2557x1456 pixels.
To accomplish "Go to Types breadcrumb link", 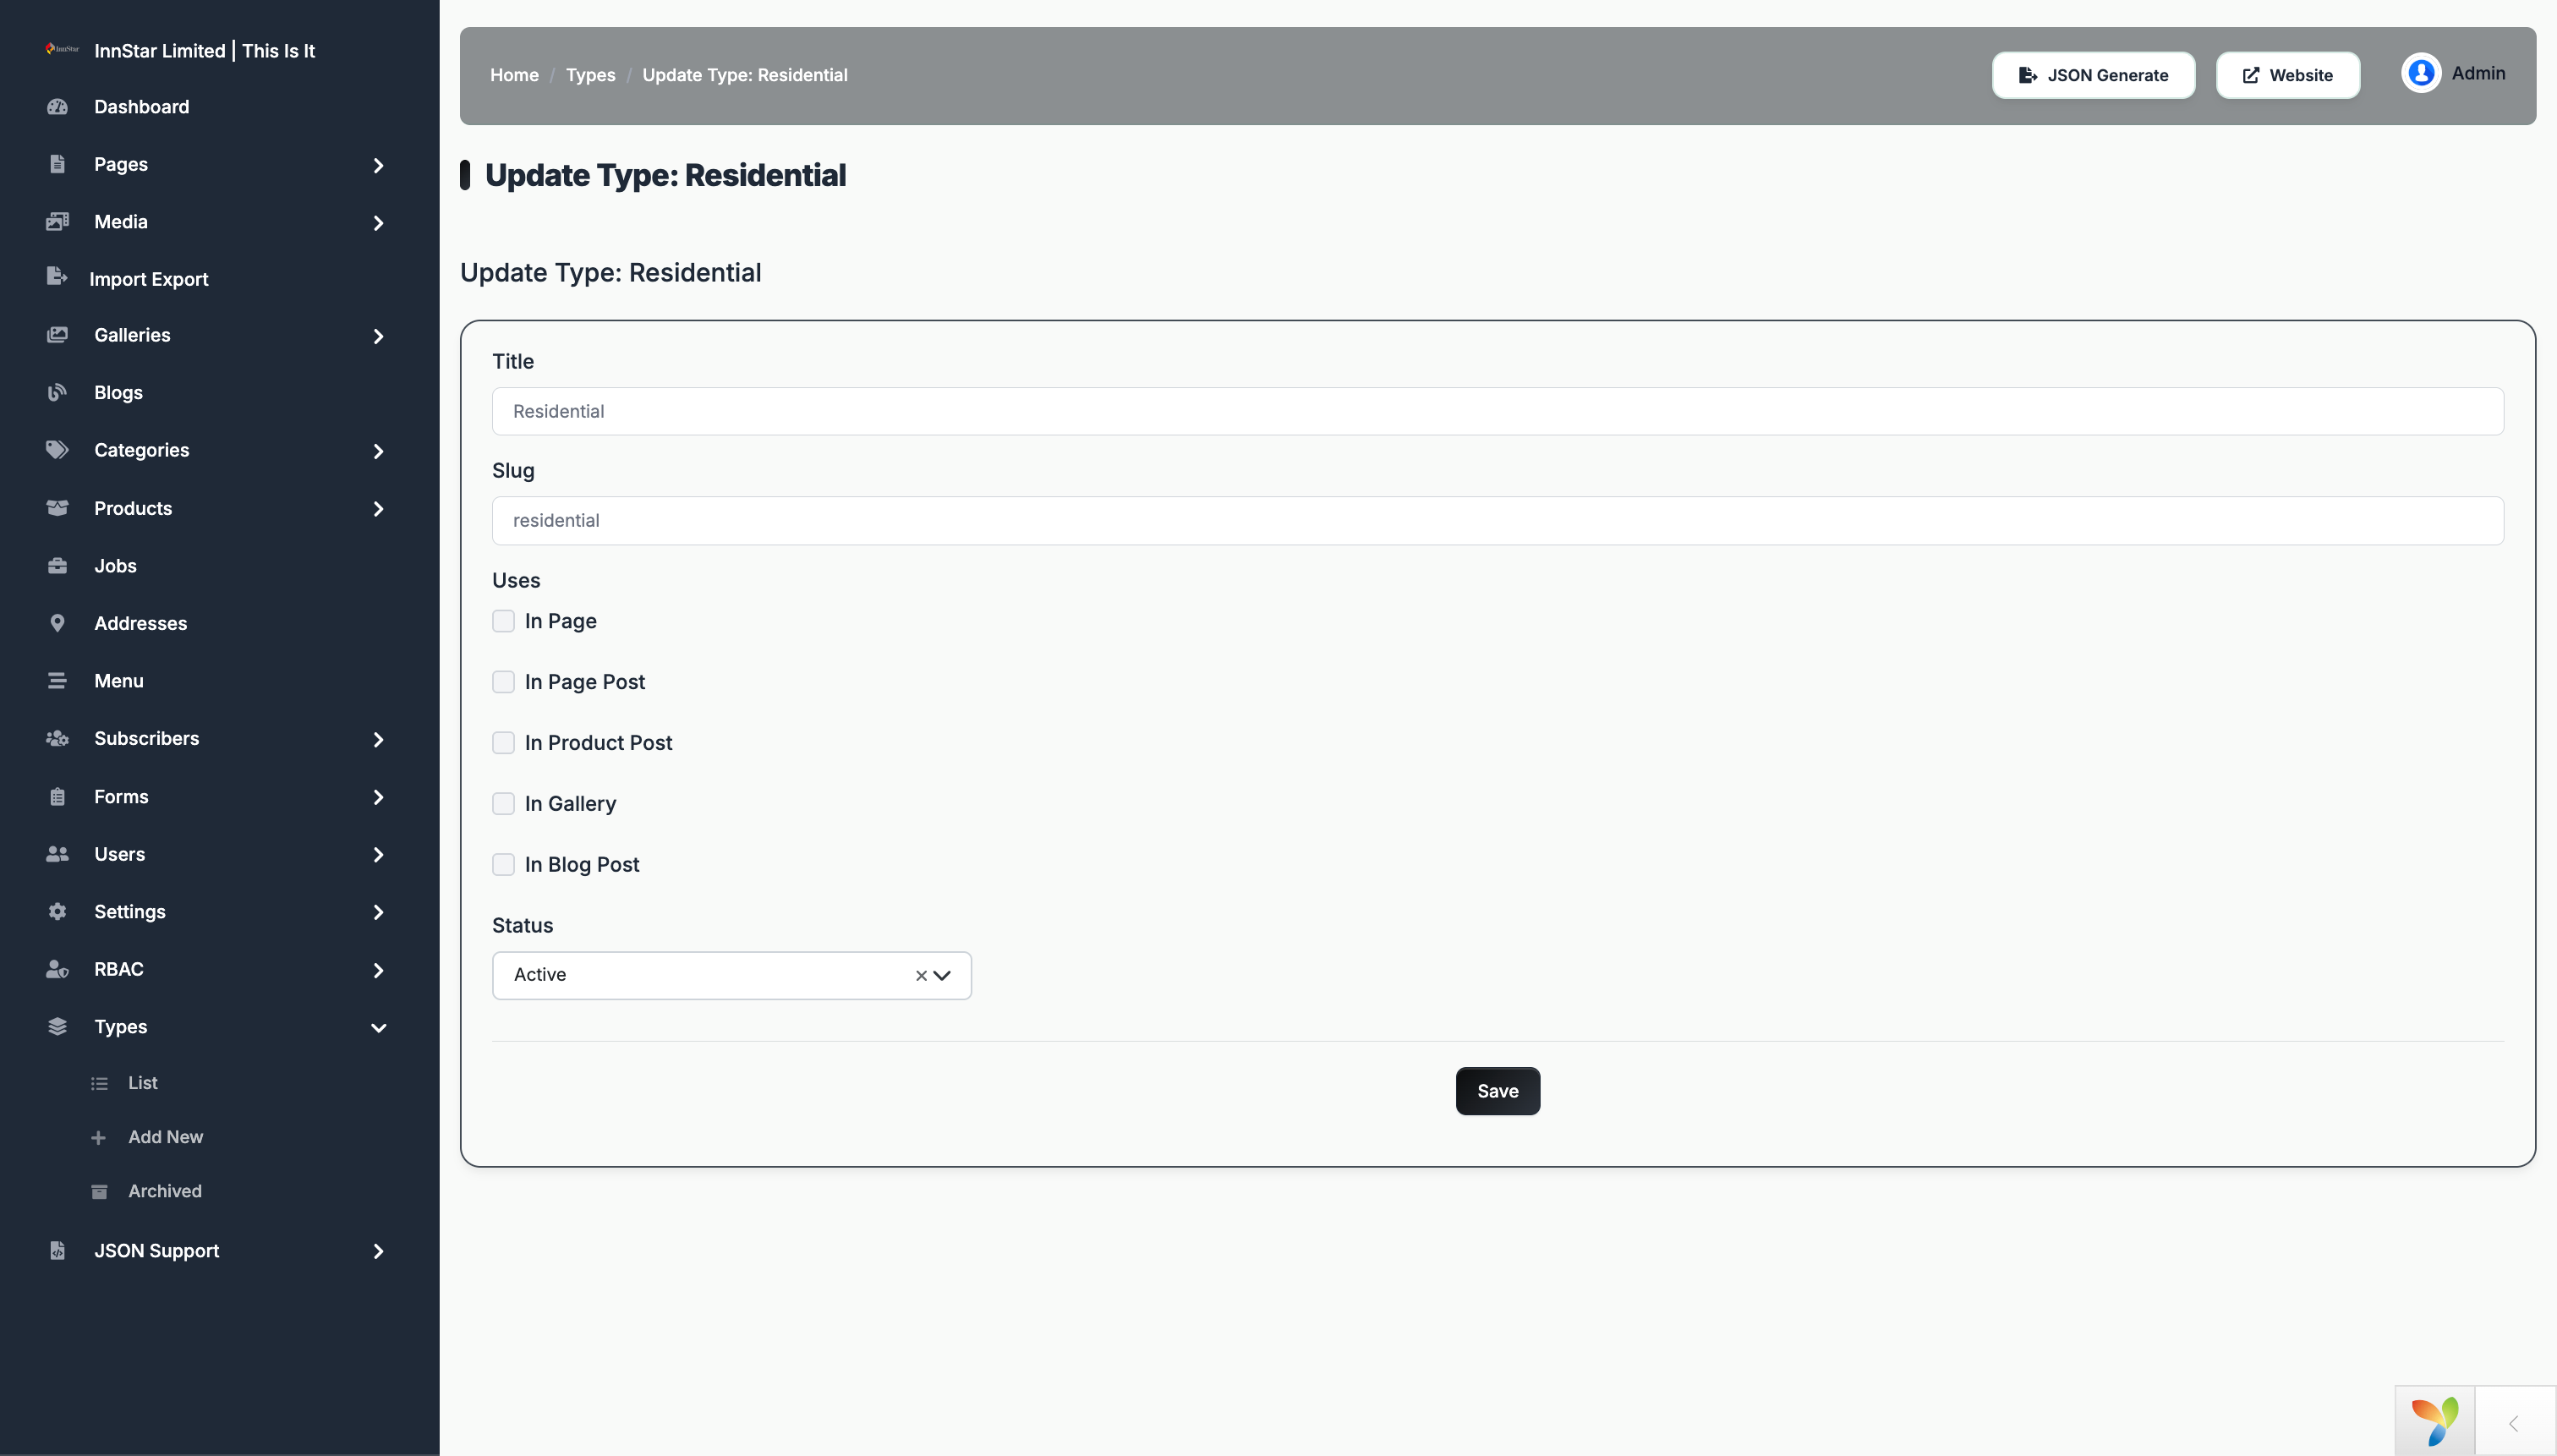I will [590, 75].
